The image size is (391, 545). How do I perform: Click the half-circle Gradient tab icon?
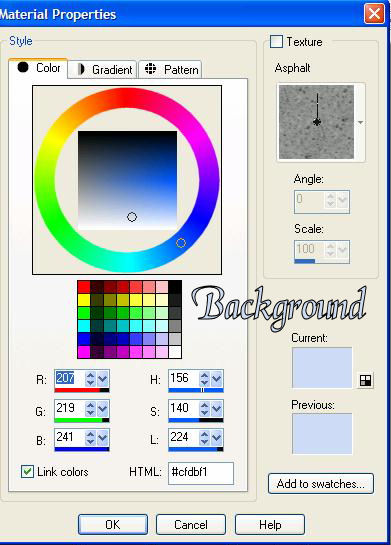[x=80, y=69]
